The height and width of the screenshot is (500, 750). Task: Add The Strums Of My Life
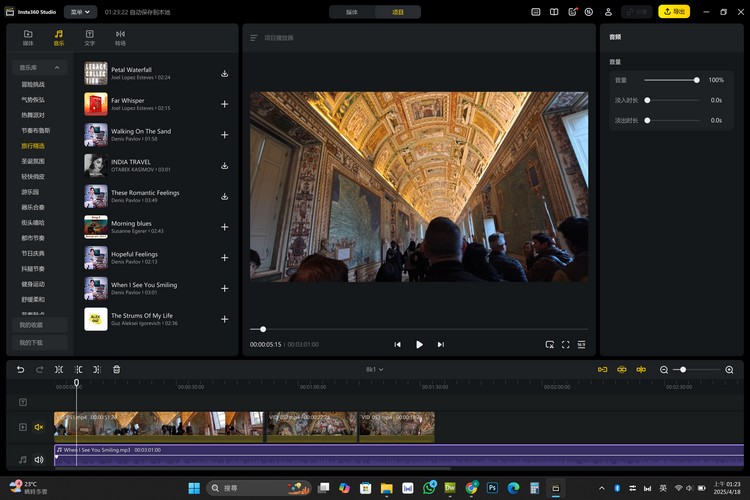pos(224,319)
